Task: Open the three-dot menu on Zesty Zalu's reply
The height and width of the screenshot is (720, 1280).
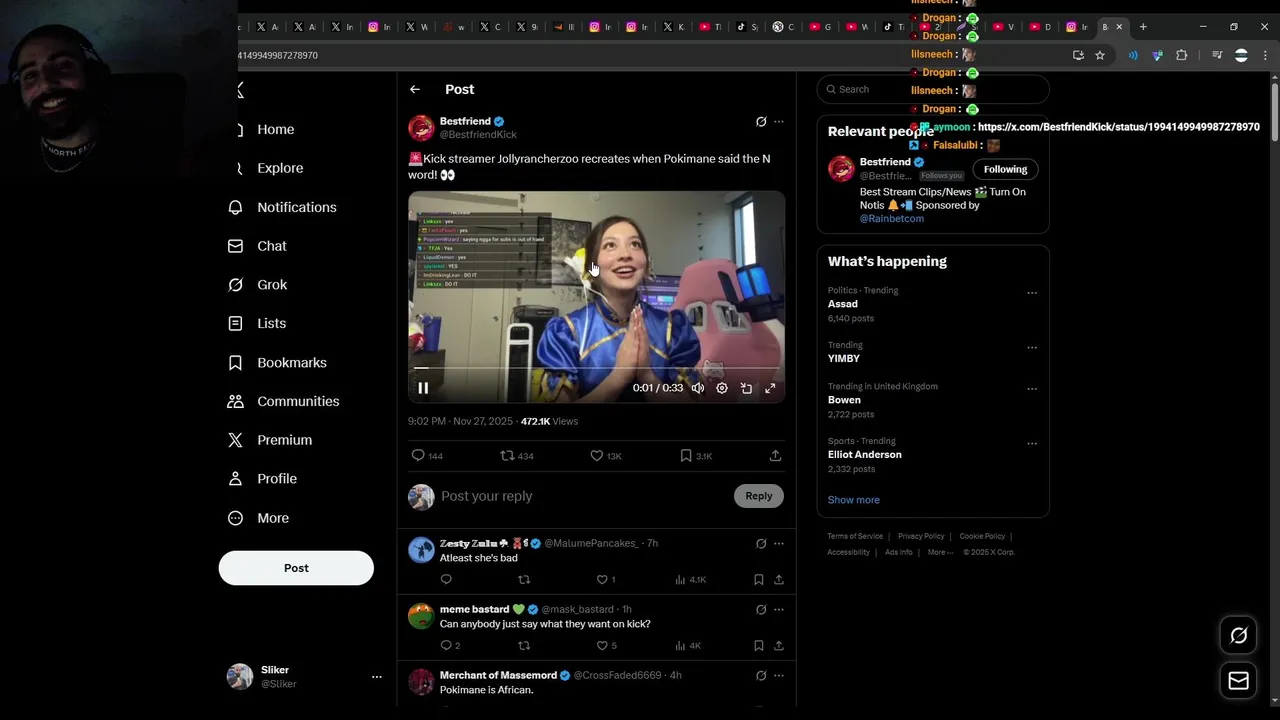Action: (779, 544)
